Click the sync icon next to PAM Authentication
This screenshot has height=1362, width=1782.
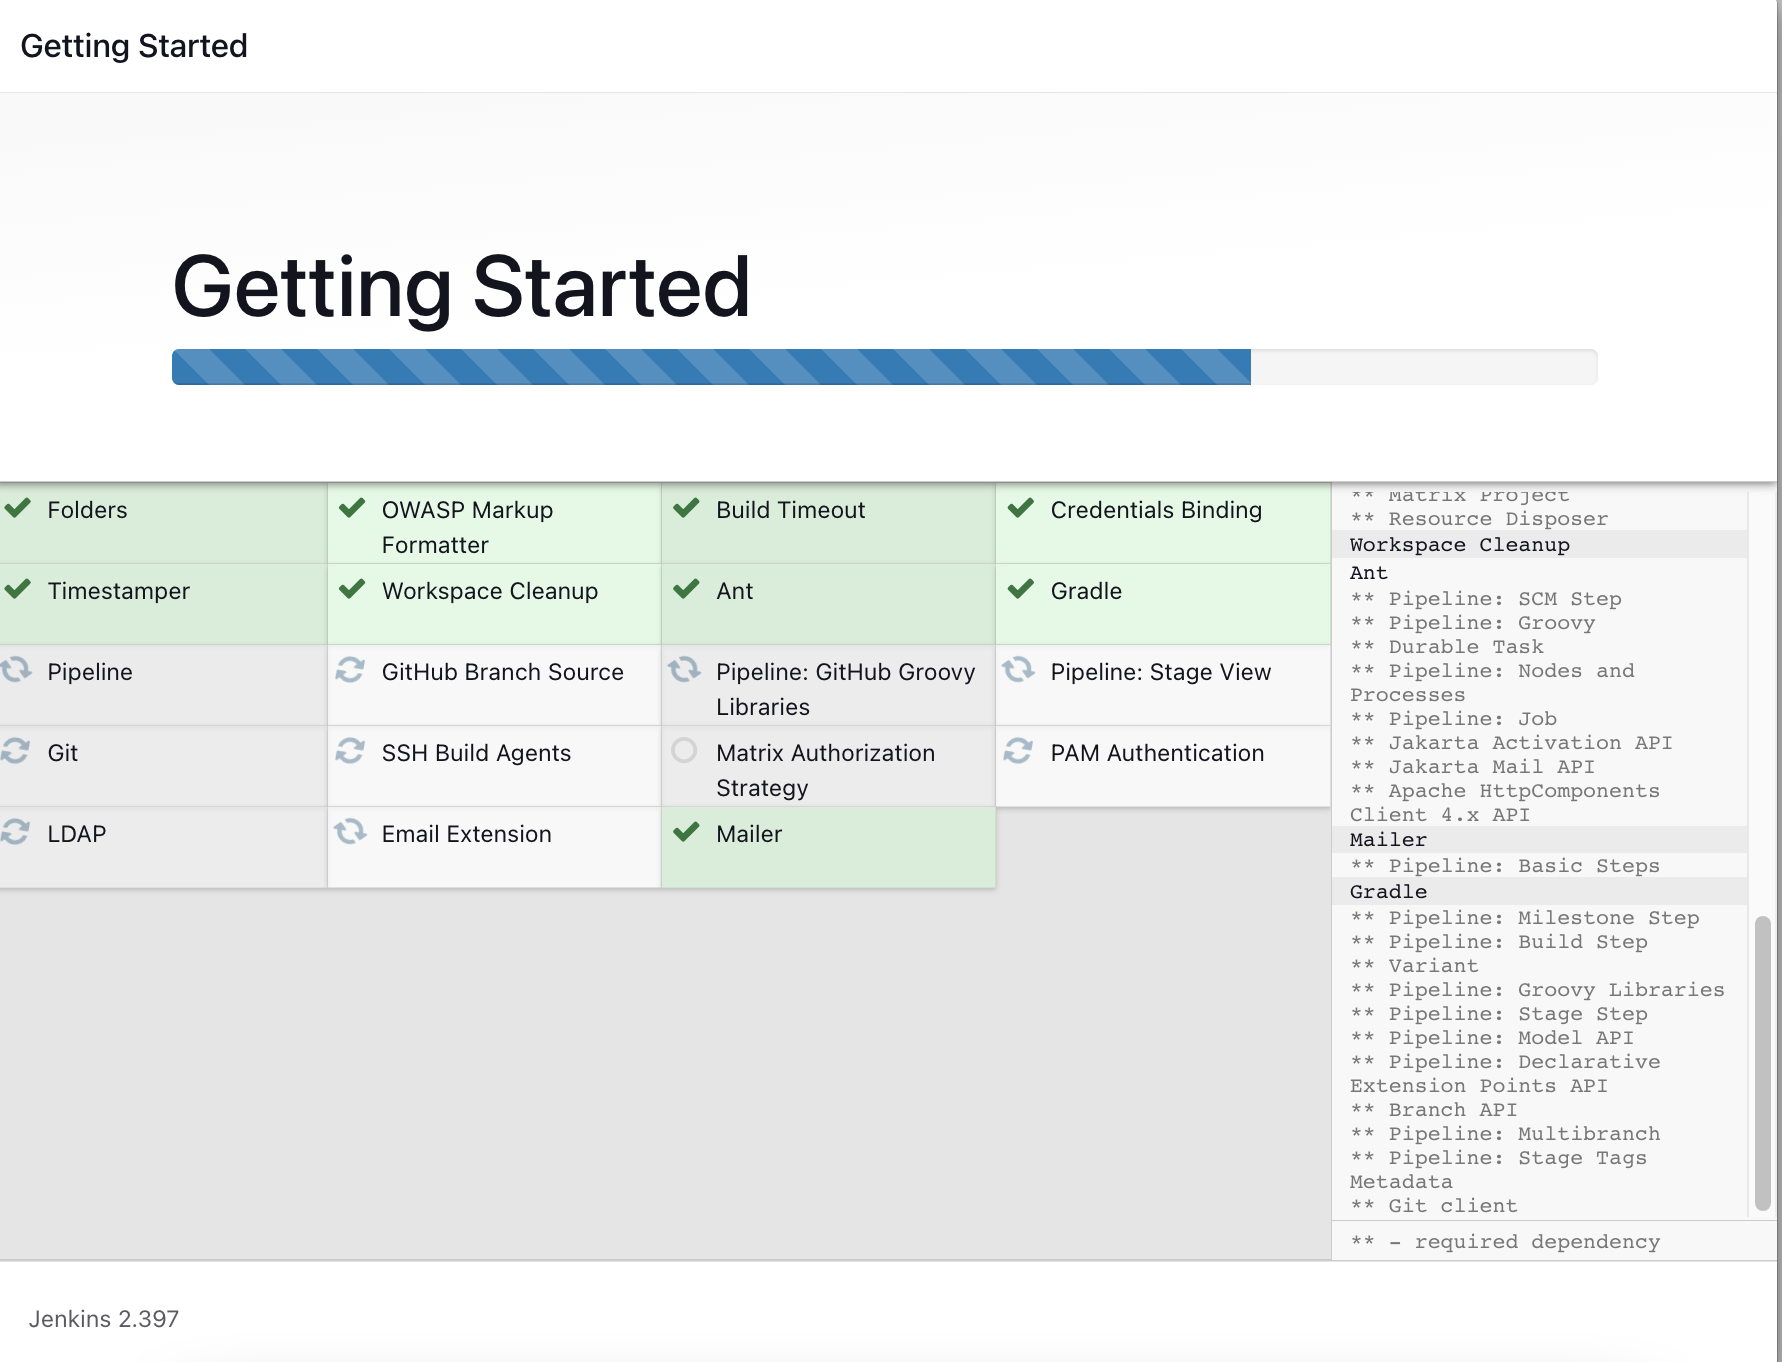coord(1019,751)
